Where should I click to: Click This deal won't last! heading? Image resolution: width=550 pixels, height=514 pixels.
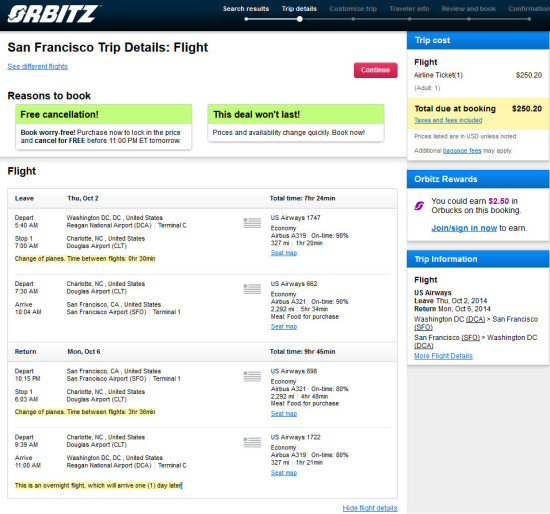[x=256, y=114]
